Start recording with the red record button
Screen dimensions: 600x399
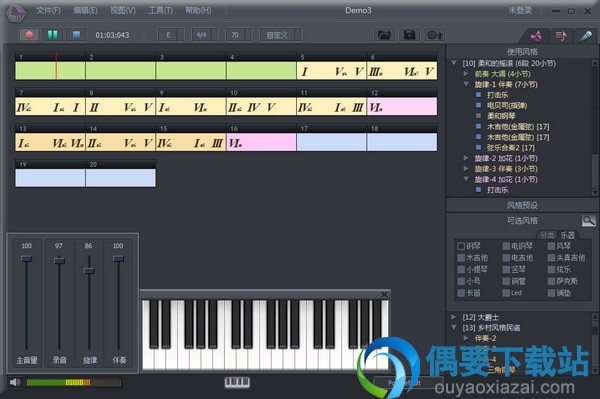[29, 35]
